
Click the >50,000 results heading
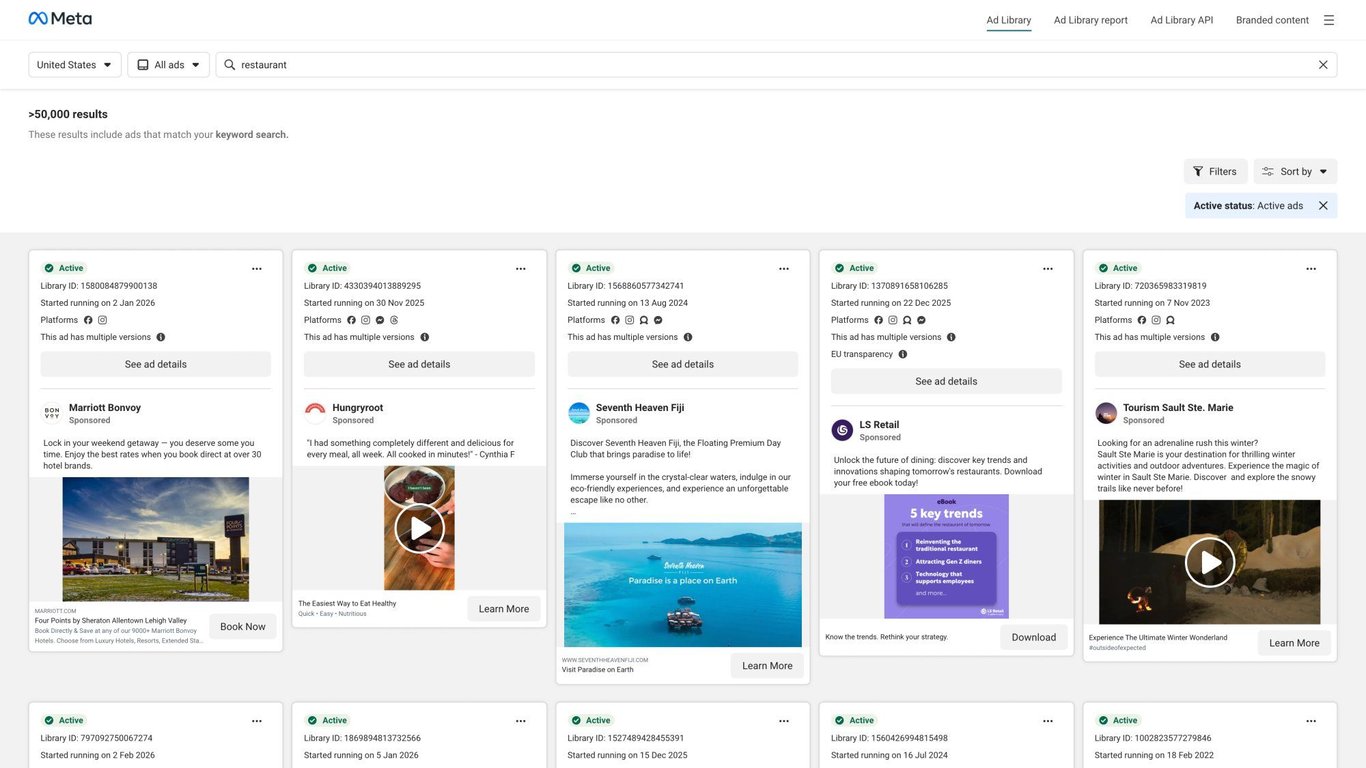68,114
